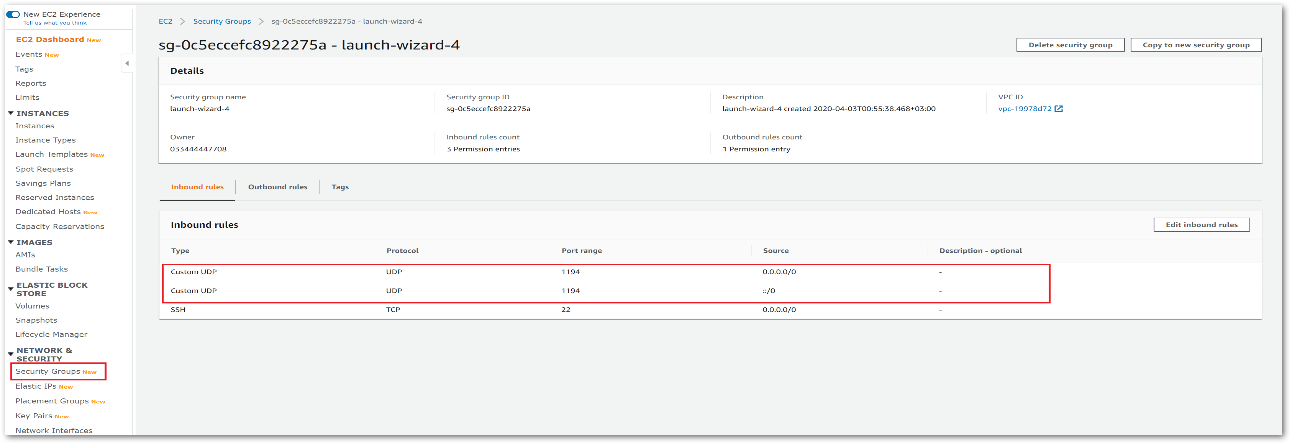Select security group ID sg-0c5eccefc8922275a value
Screen dimensions: 1291x444
(x=488, y=108)
